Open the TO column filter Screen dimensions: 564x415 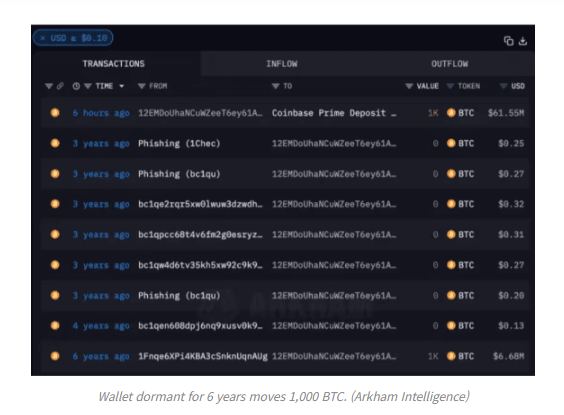276,86
